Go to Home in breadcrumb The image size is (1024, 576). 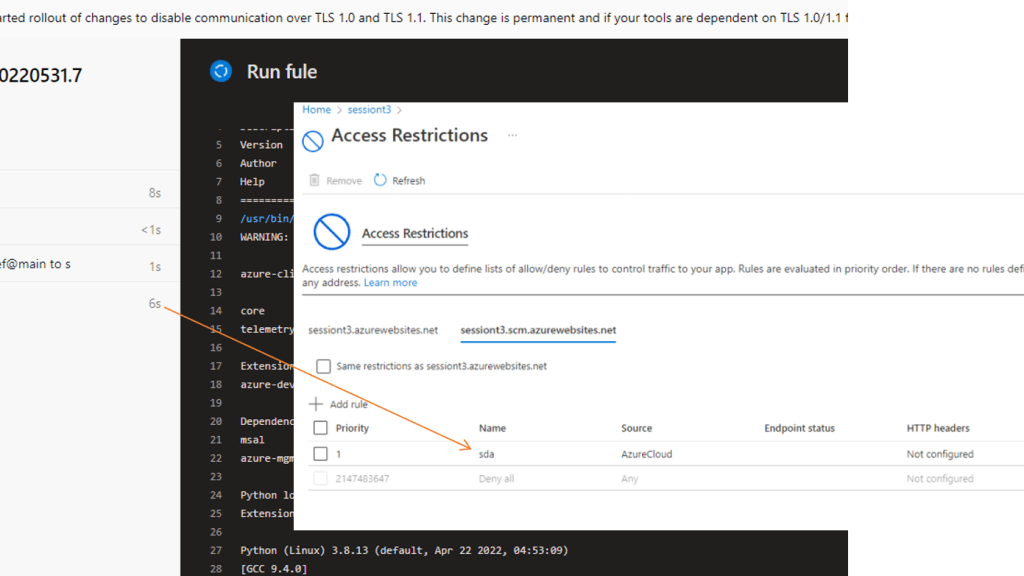pyautogui.click(x=316, y=110)
